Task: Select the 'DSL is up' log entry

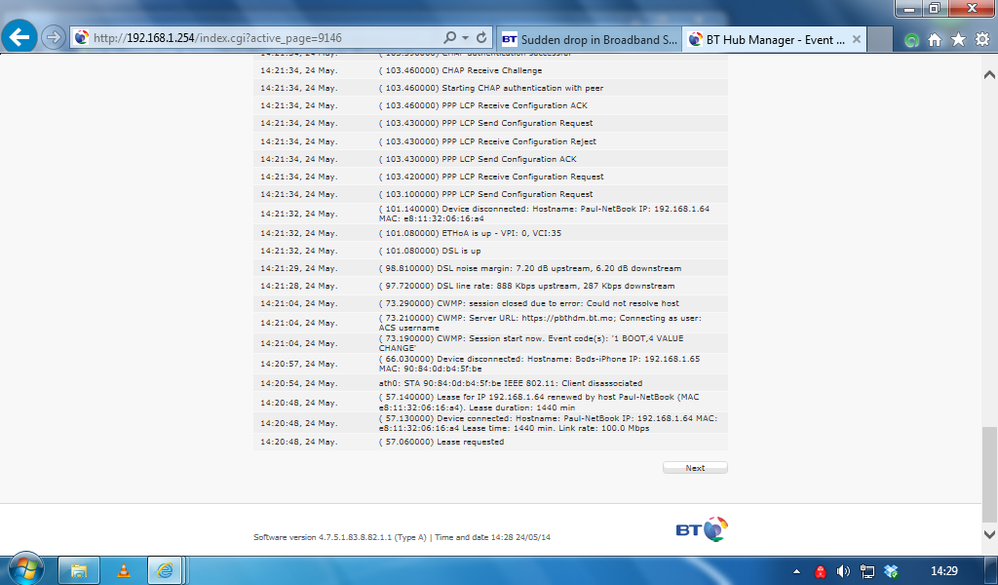Action: (x=490, y=251)
